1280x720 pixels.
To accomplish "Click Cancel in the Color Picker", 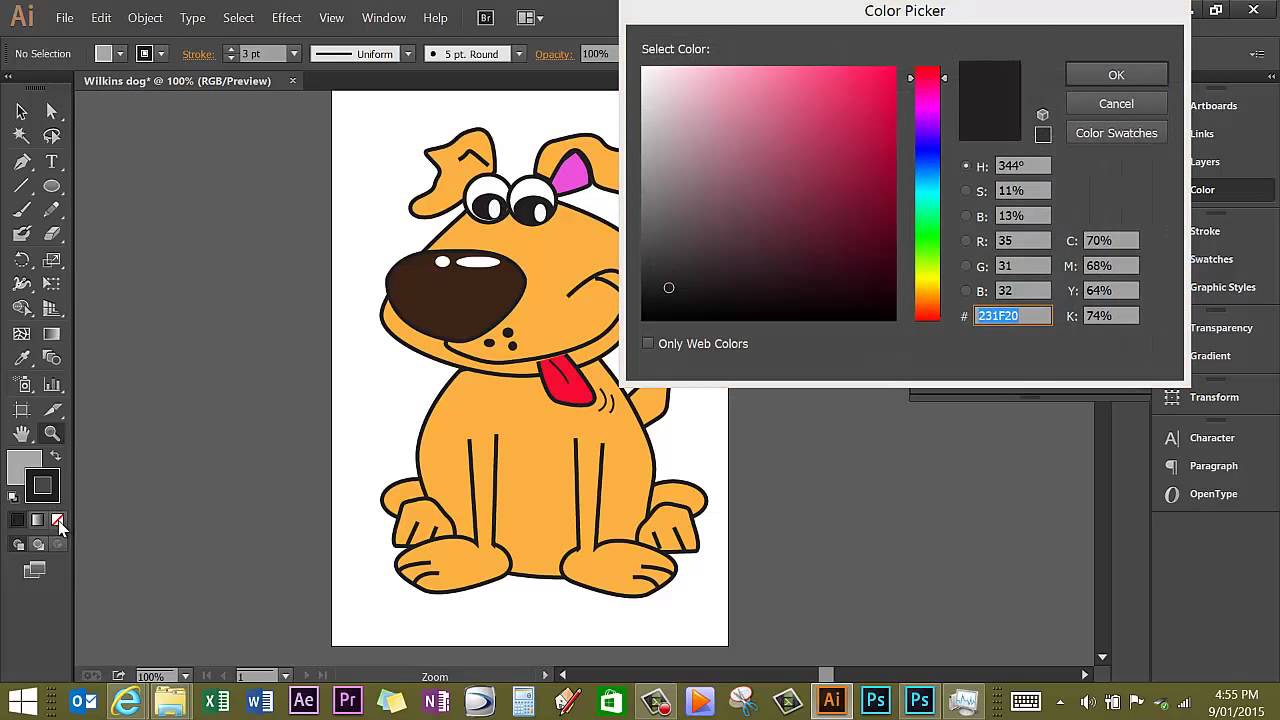I will pos(1116,104).
